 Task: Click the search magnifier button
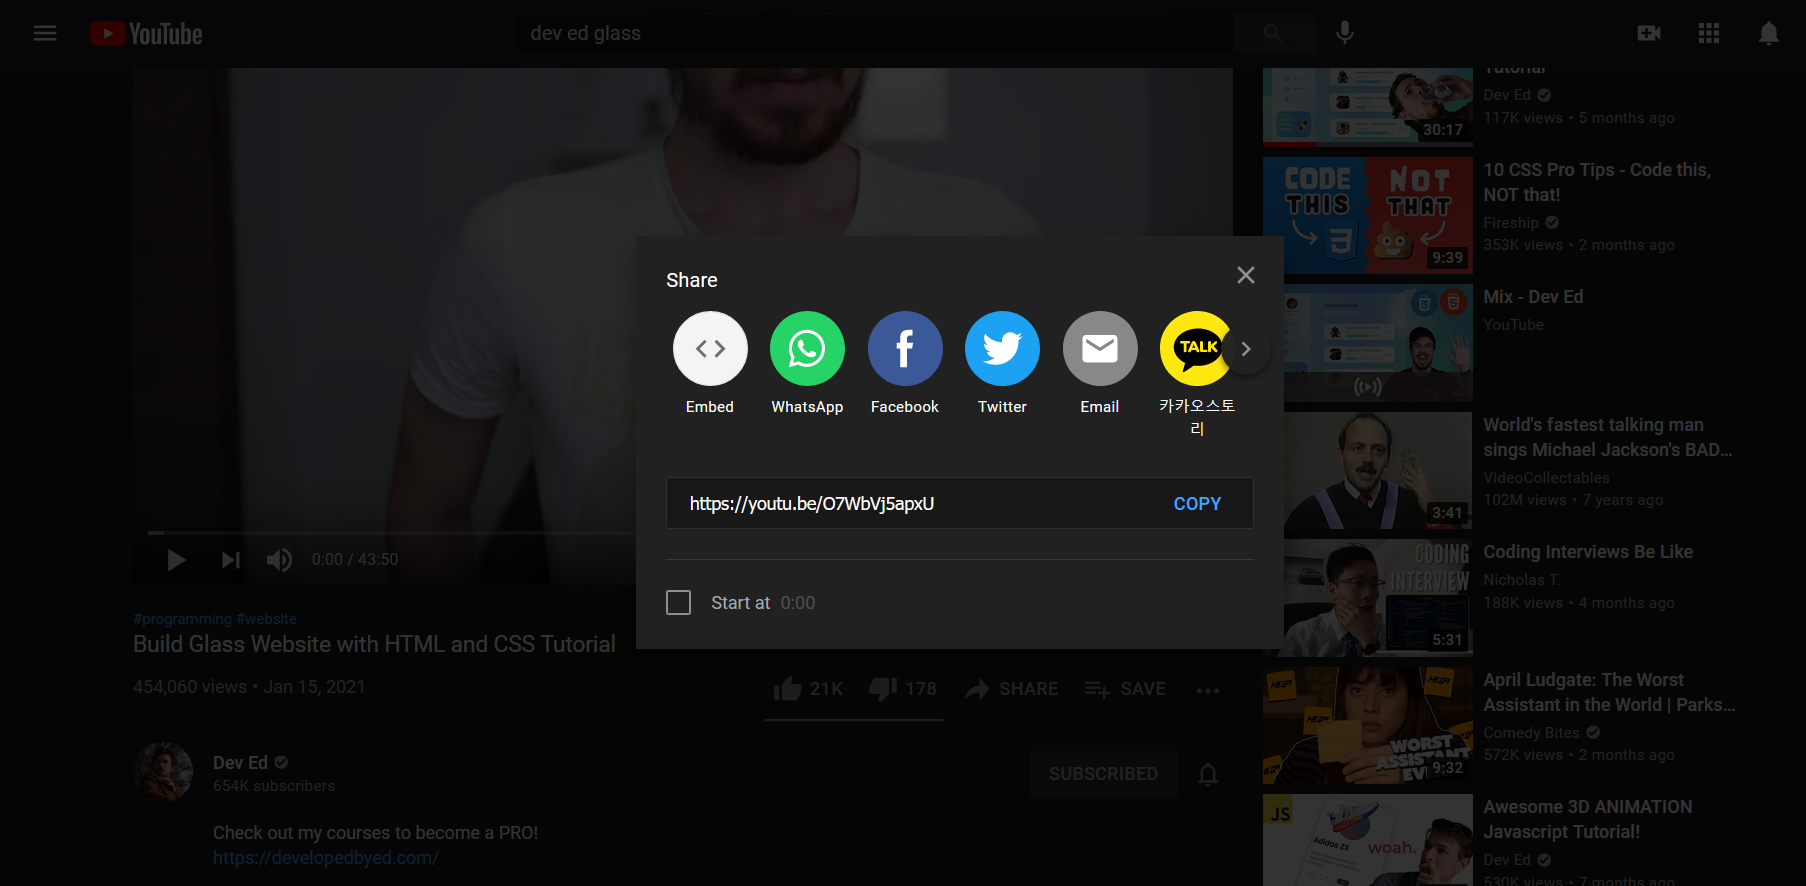1272,33
